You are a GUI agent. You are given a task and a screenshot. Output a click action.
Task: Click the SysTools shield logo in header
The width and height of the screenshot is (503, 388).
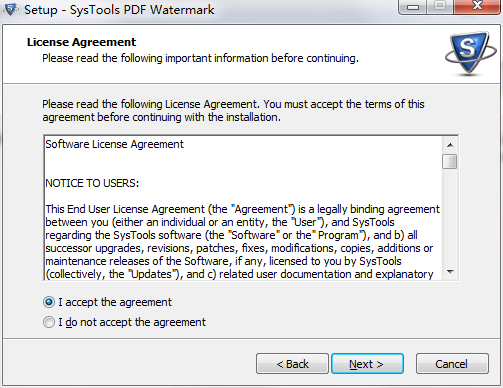[x=471, y=52]
